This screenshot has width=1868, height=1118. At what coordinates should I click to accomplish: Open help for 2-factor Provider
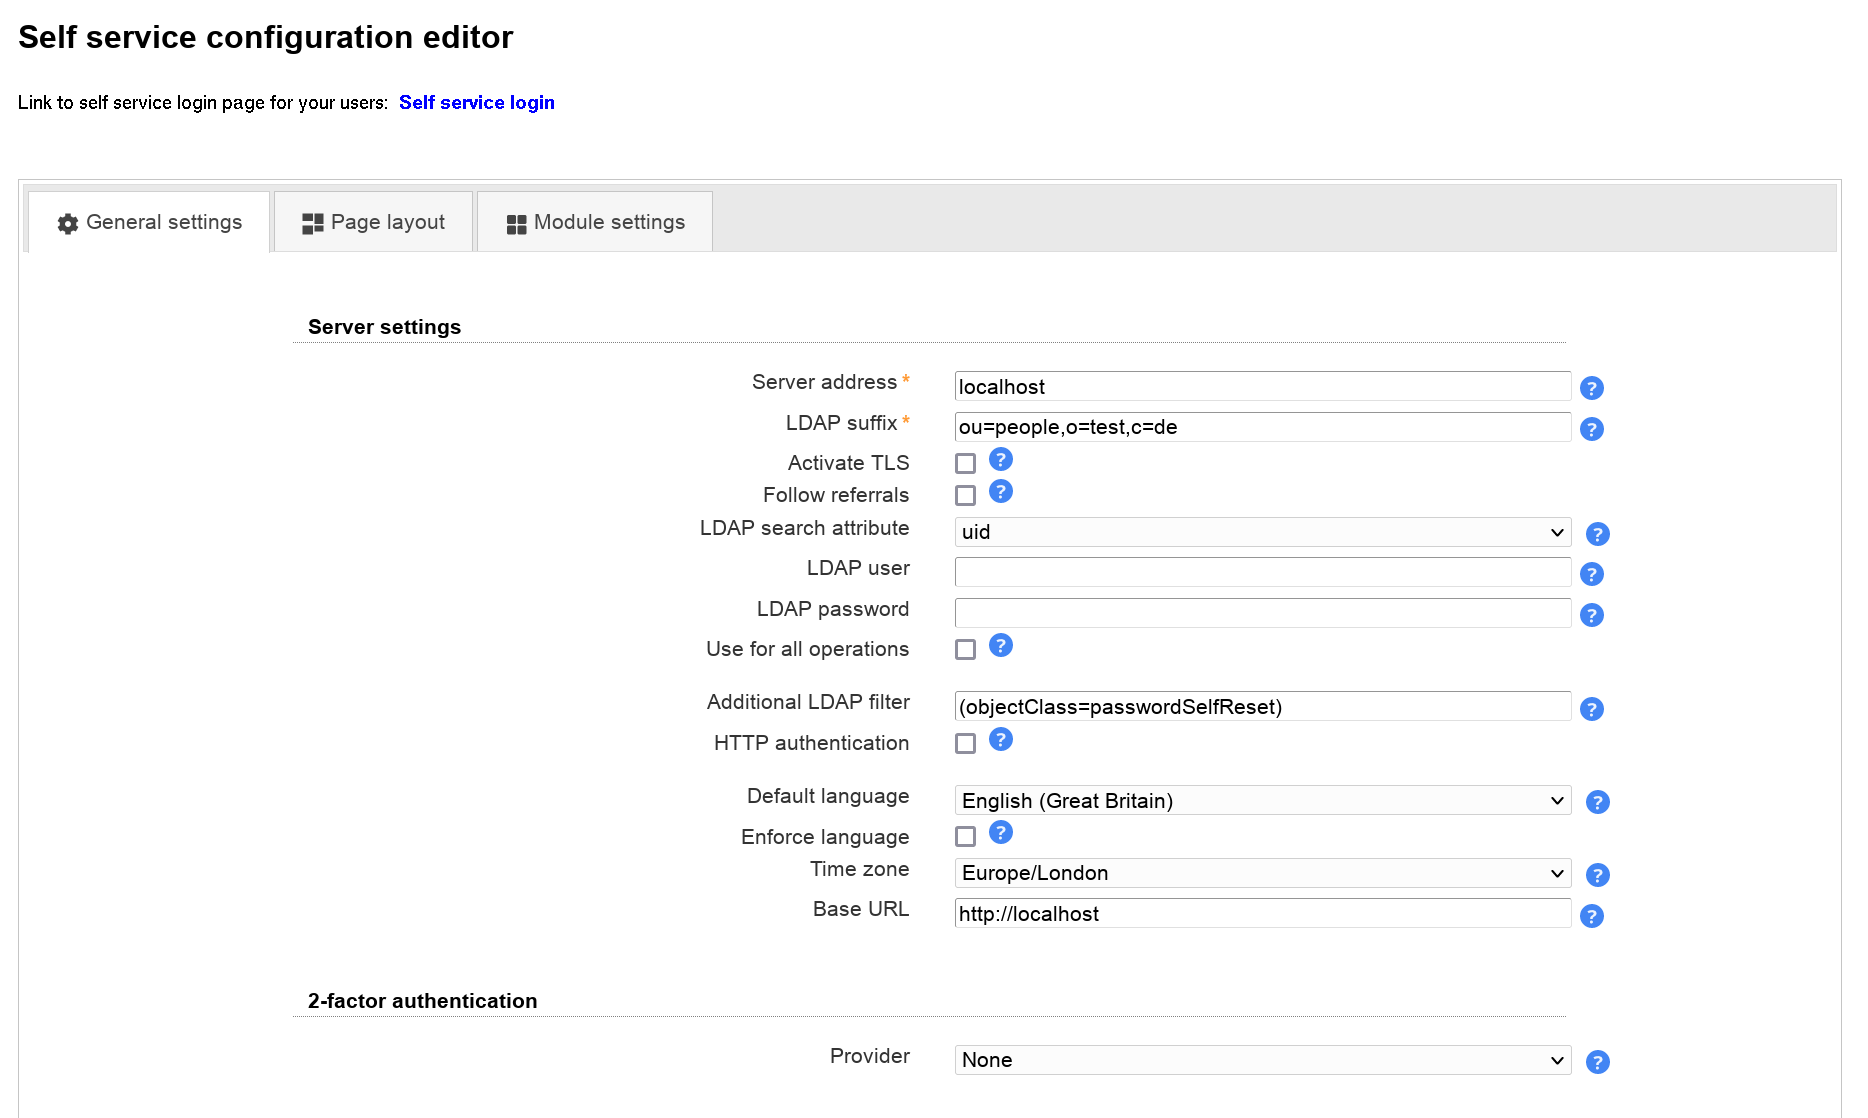pos(1597,1062)
